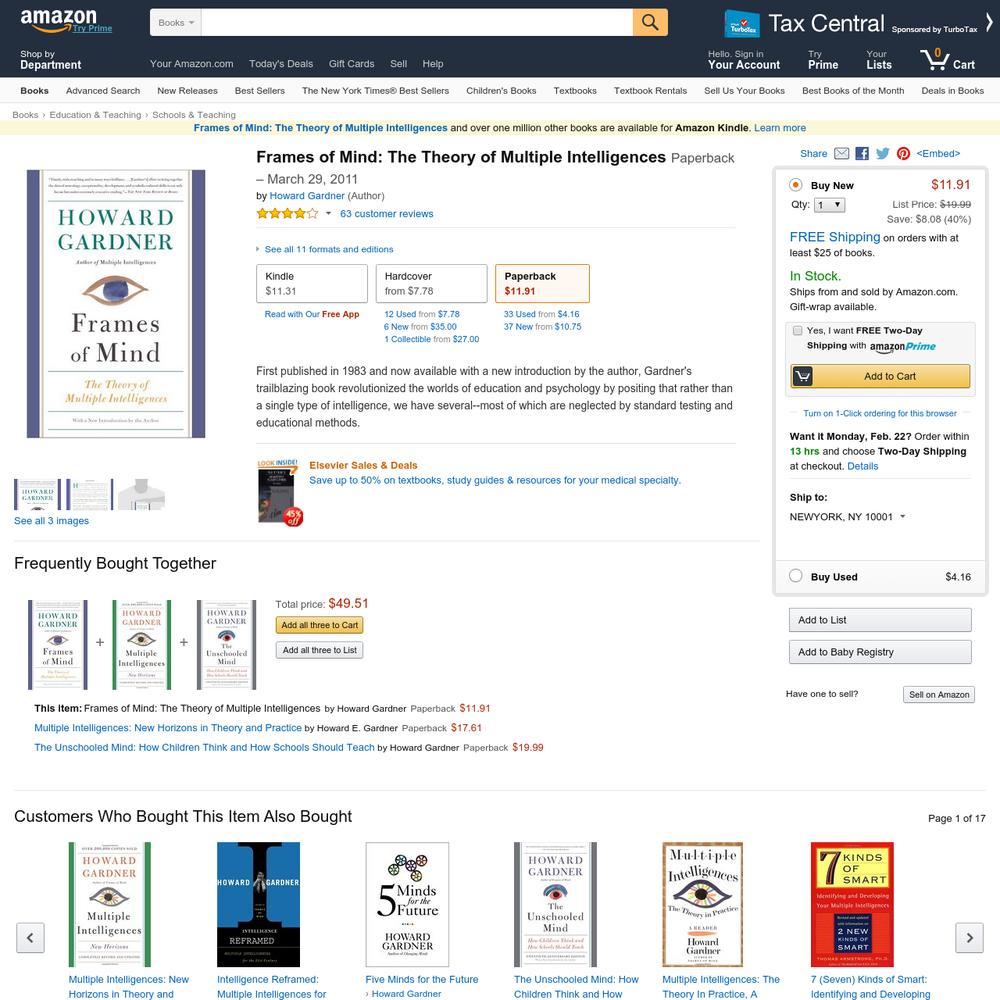
Task: Click the orange search magnifier button
Action: pyautogui.click(x=650, y=22)
